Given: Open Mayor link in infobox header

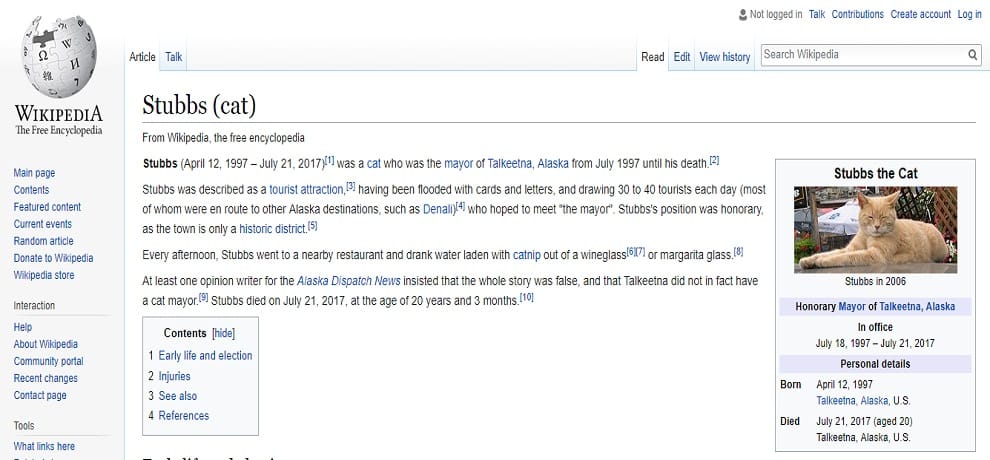Looking at the screenshot, I should click(852, 307).
